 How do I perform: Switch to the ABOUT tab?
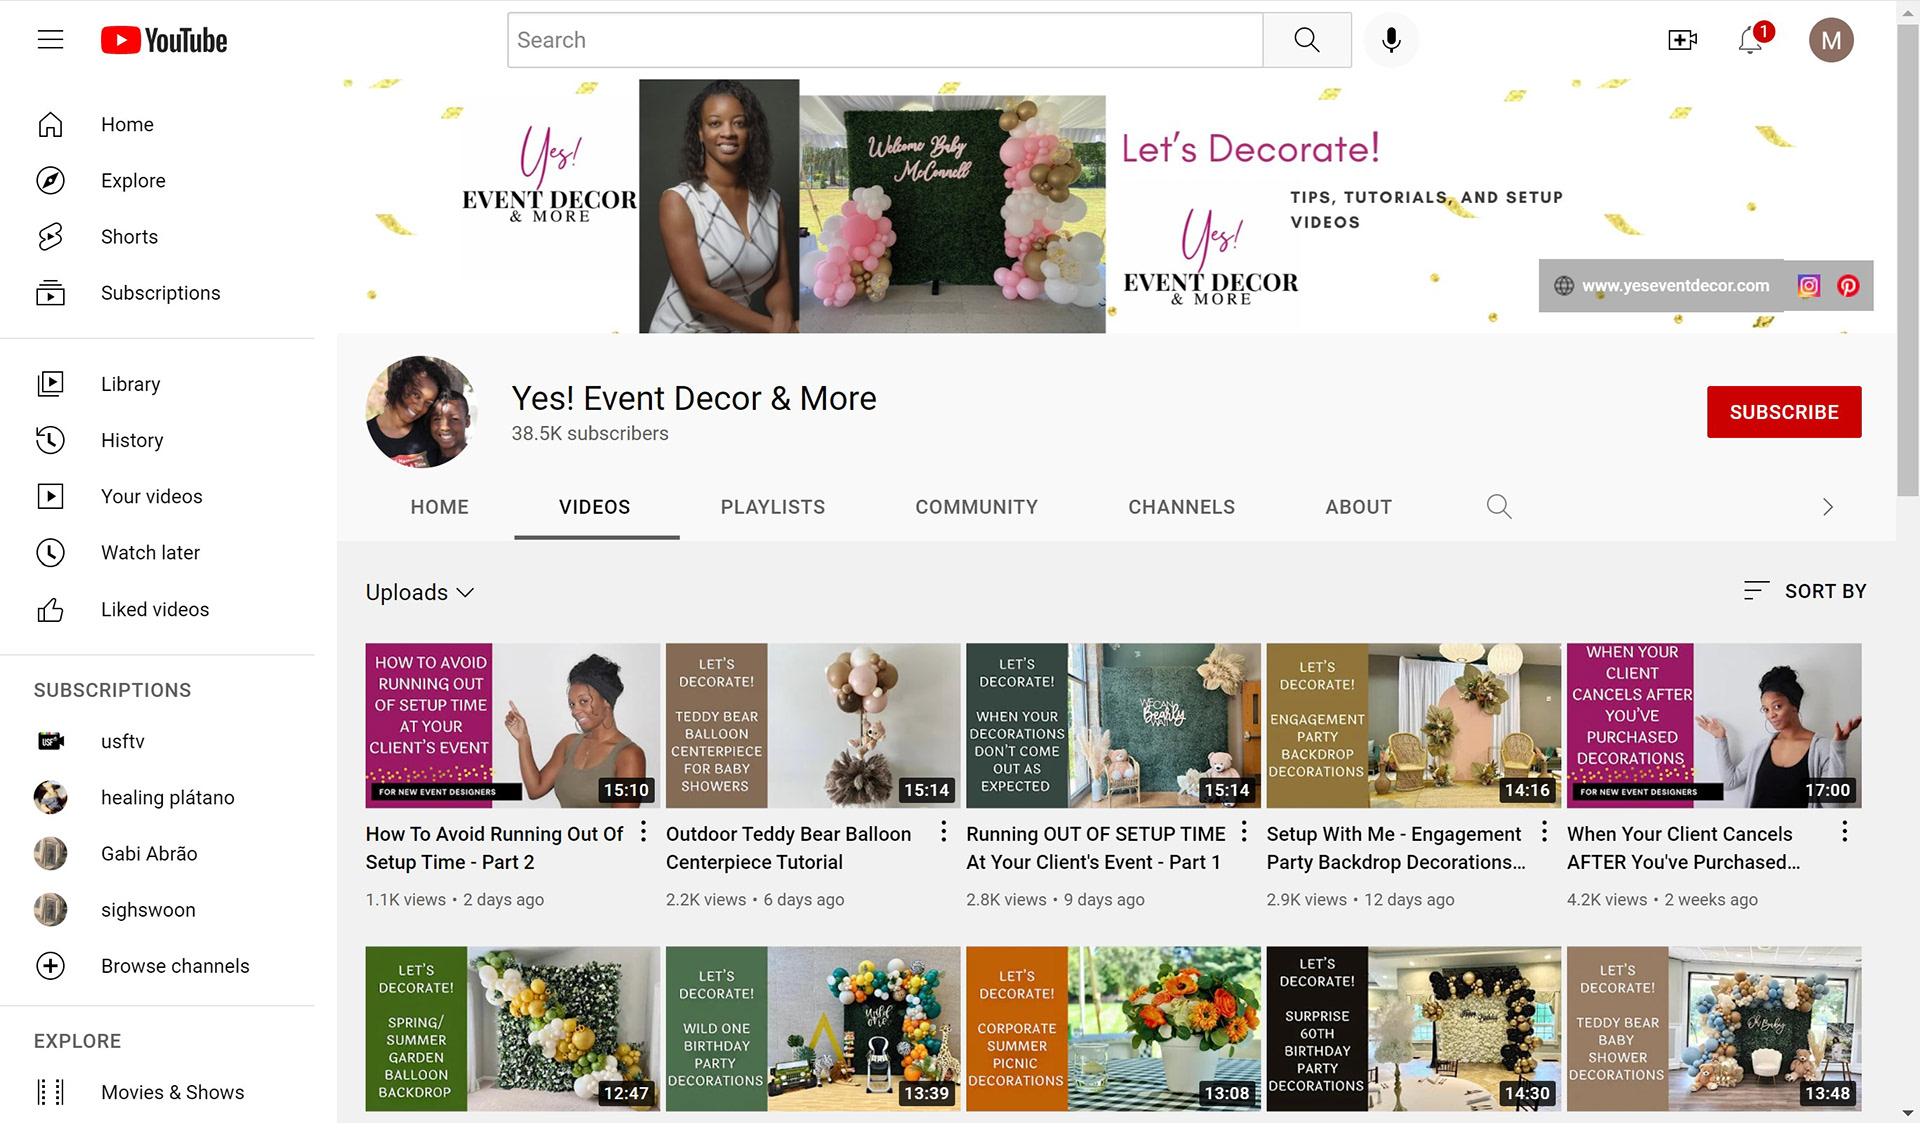click(1359, 507)
